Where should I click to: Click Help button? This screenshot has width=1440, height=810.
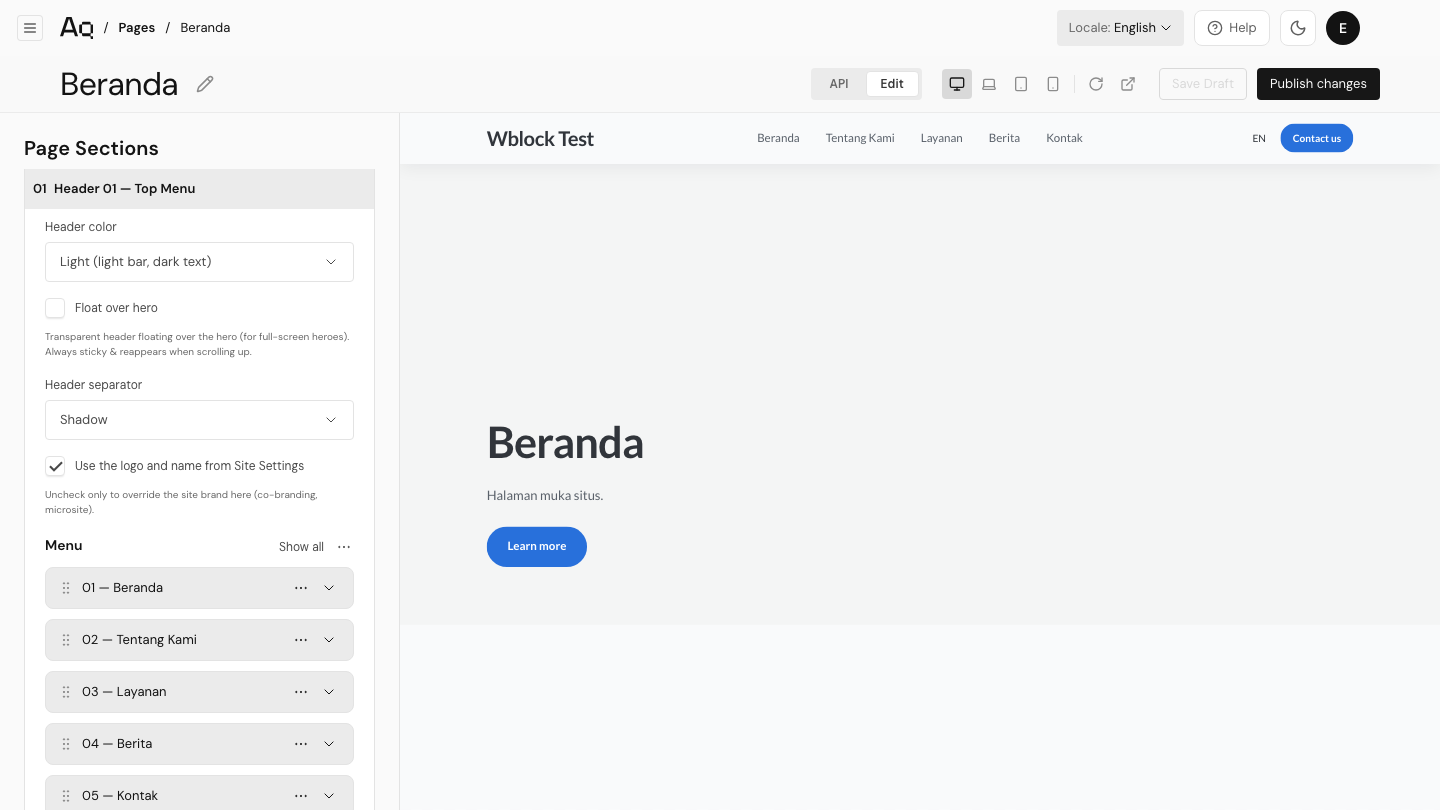[x=1232, y=28]
